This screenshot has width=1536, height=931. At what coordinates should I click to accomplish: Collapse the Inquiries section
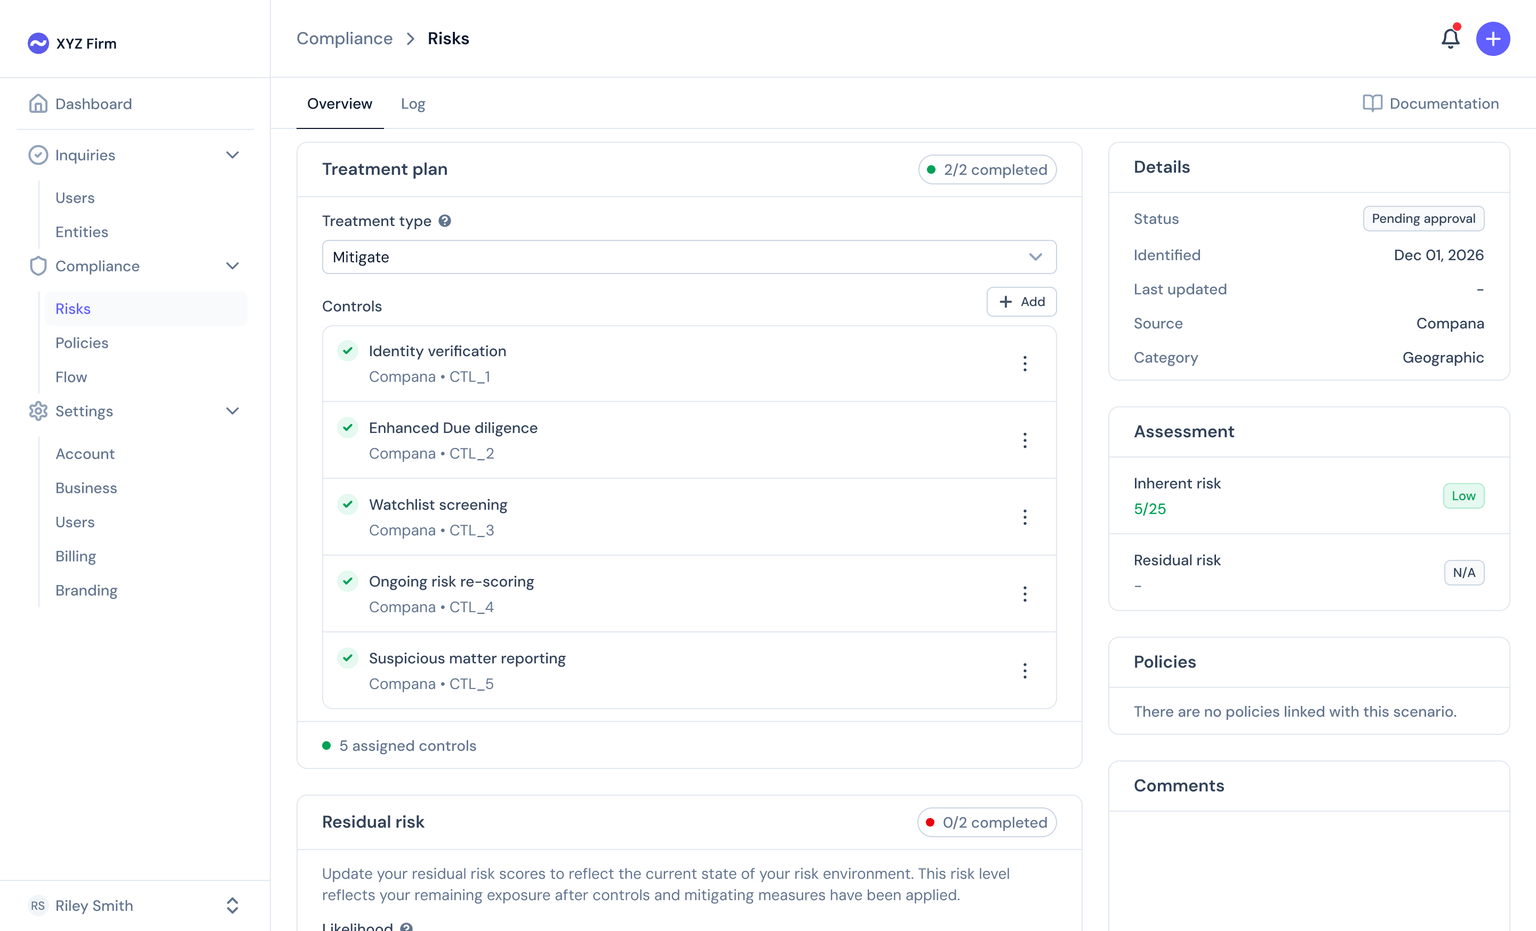coord(232,155)
